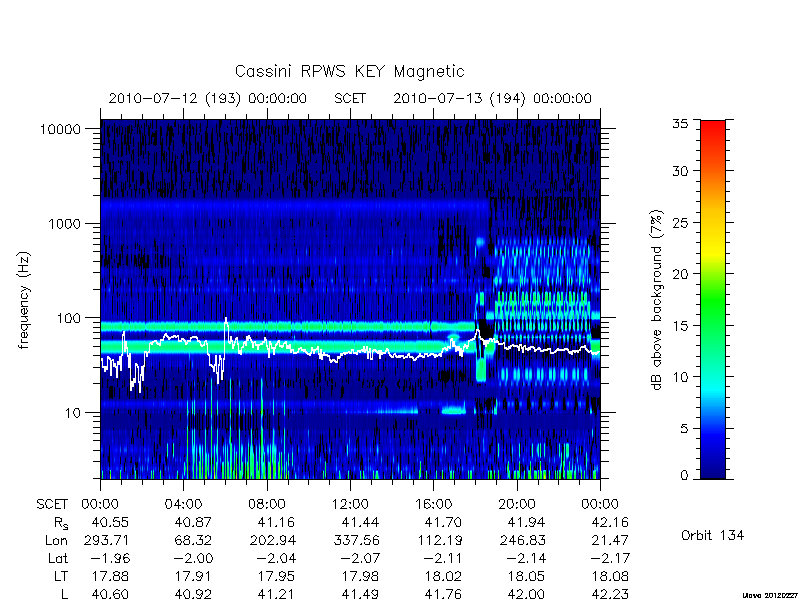Click the 35 label on the color scale
Viewport: 800px width, 600px height.
[x=680, y=123]
